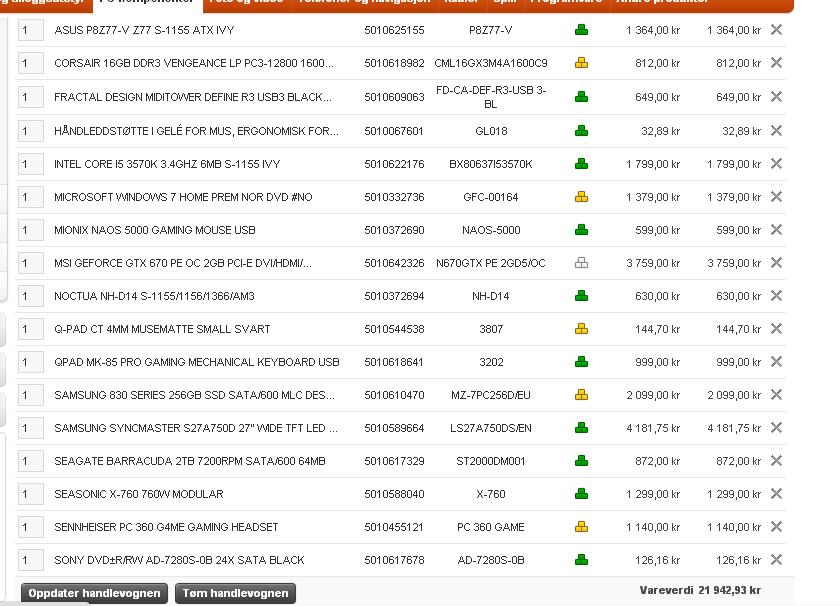This screenshot has height=606, width=840.
Task: Remove Intel Core i5 3570K from cart
Action: (776, 163)
